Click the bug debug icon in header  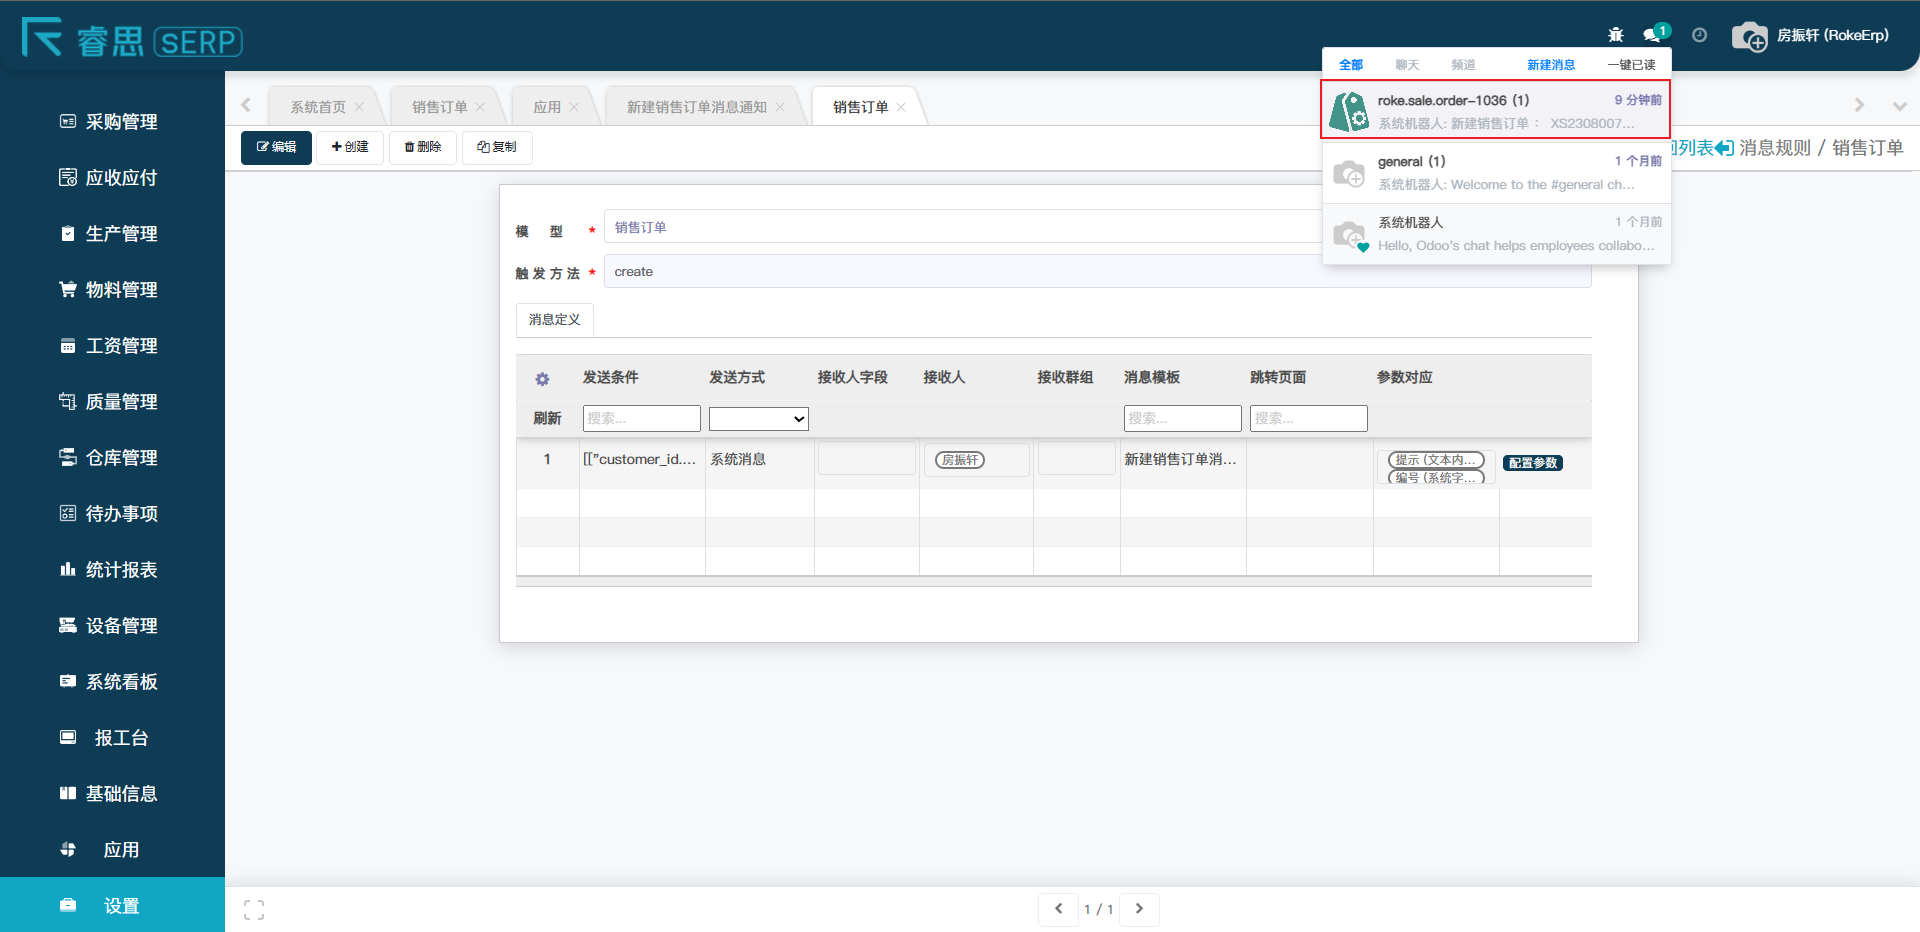point(1615,35)
